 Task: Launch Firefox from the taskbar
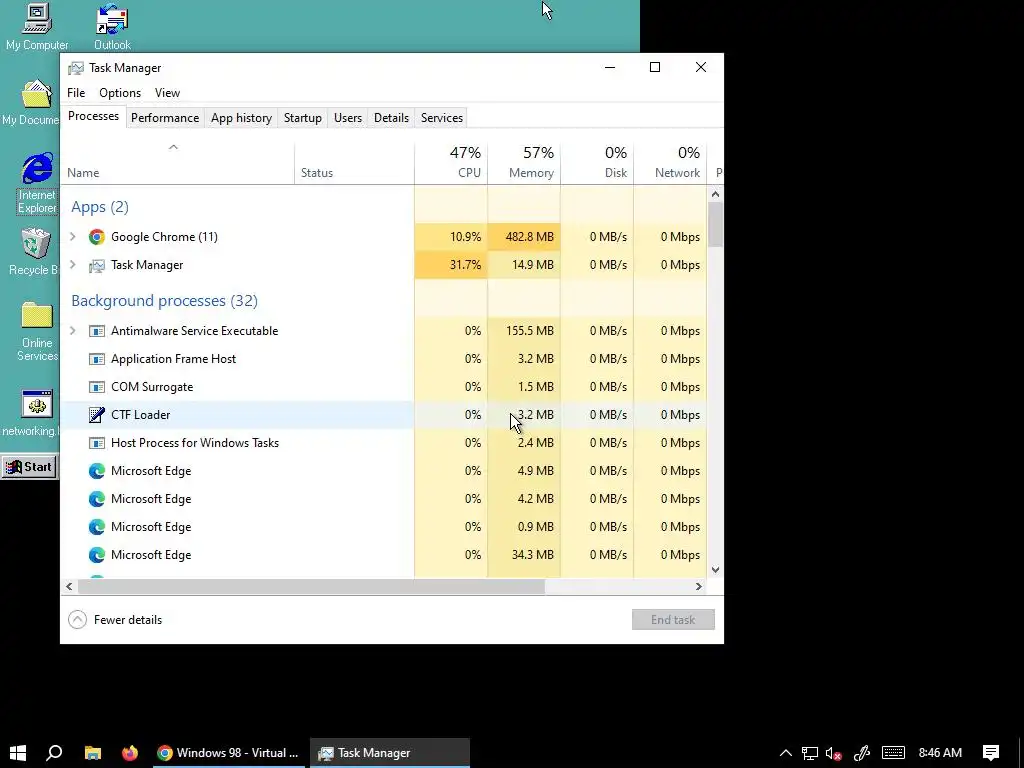pos(130,753)
